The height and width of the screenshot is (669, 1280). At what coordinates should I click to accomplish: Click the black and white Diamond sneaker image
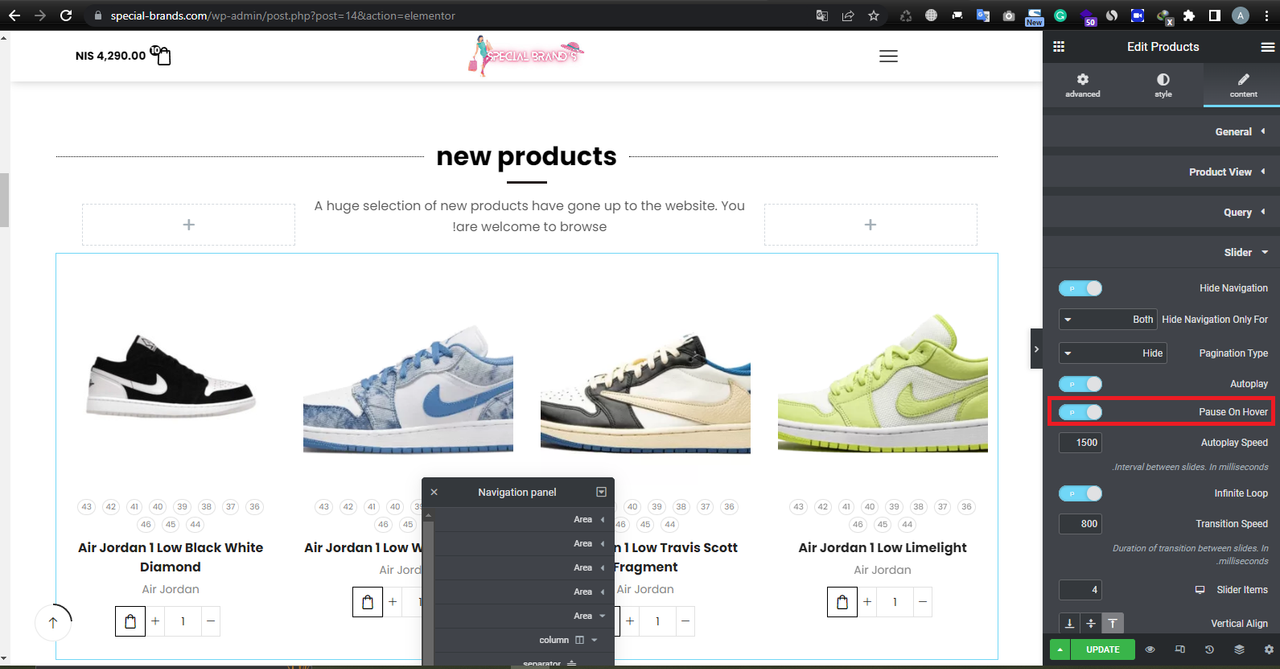coord(170,374)
